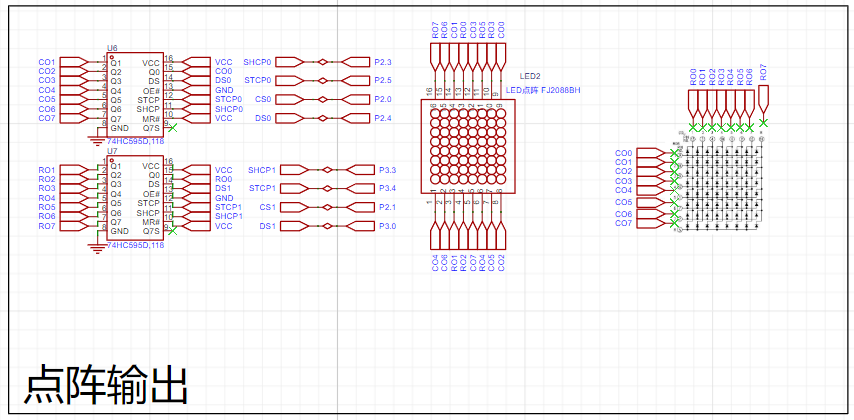Viewport: 854px width, 420px height.
Task: Click the MR# pin label inside U6
Action: (x=151, y=119)
